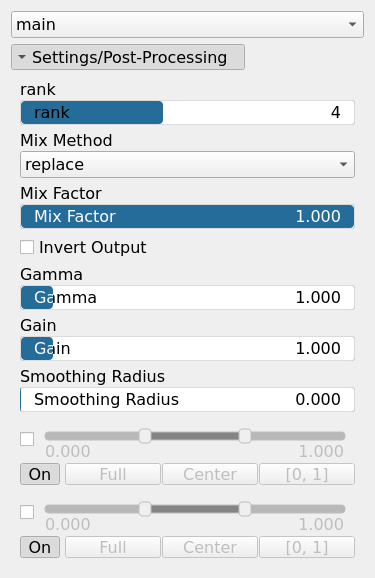Click the second On toggle button
Image resolution: width=375 pixels, height=578 pixels.
pyautogui.click(x=40, y=547)
